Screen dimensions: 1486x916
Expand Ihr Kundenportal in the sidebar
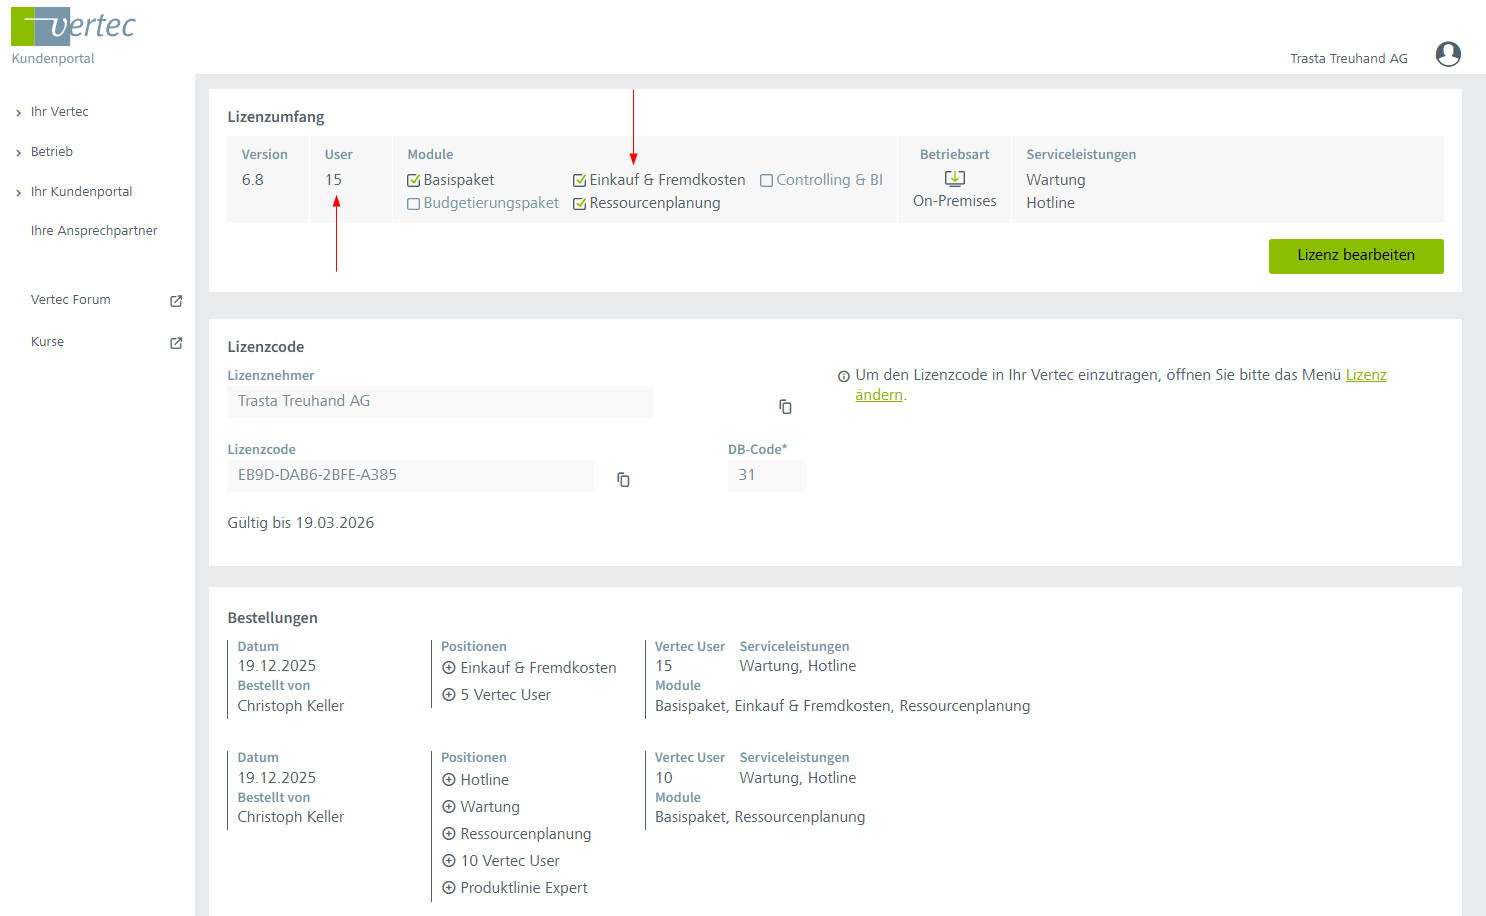pyautogui.click(x=19, y=193)
